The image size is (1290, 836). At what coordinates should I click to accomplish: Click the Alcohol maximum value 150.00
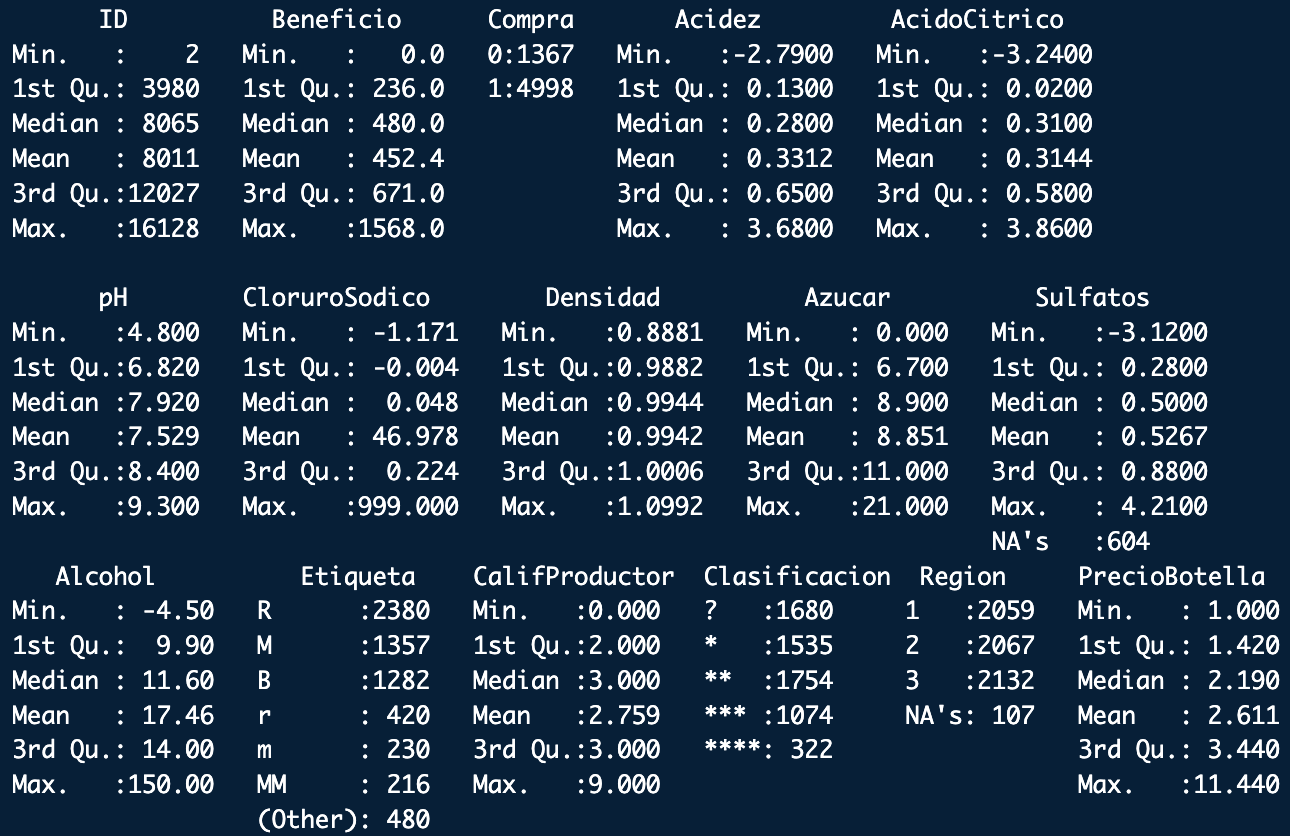coord(178,785)
